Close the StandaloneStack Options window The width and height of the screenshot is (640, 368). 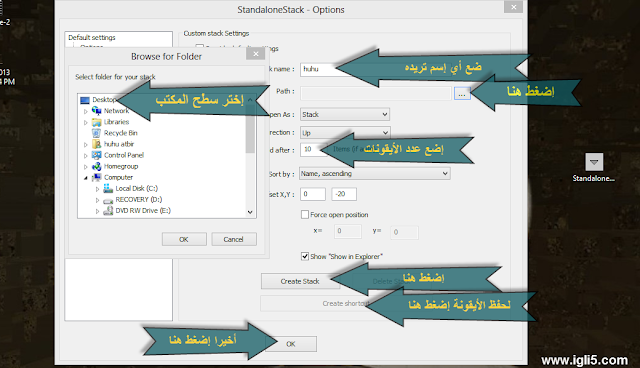point(513,7)
